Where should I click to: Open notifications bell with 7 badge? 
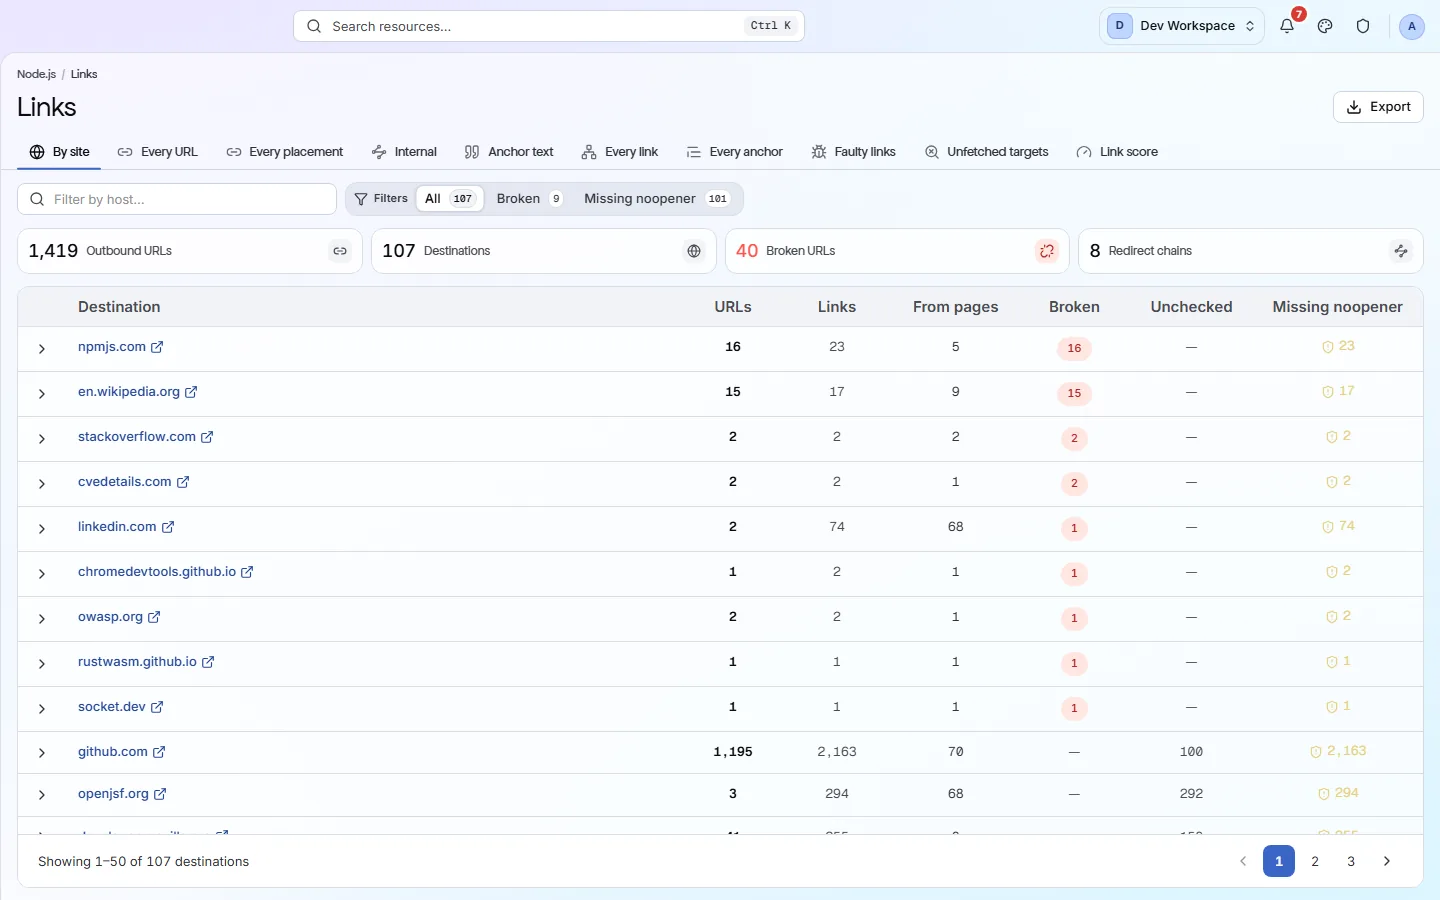coord(1287,26)
